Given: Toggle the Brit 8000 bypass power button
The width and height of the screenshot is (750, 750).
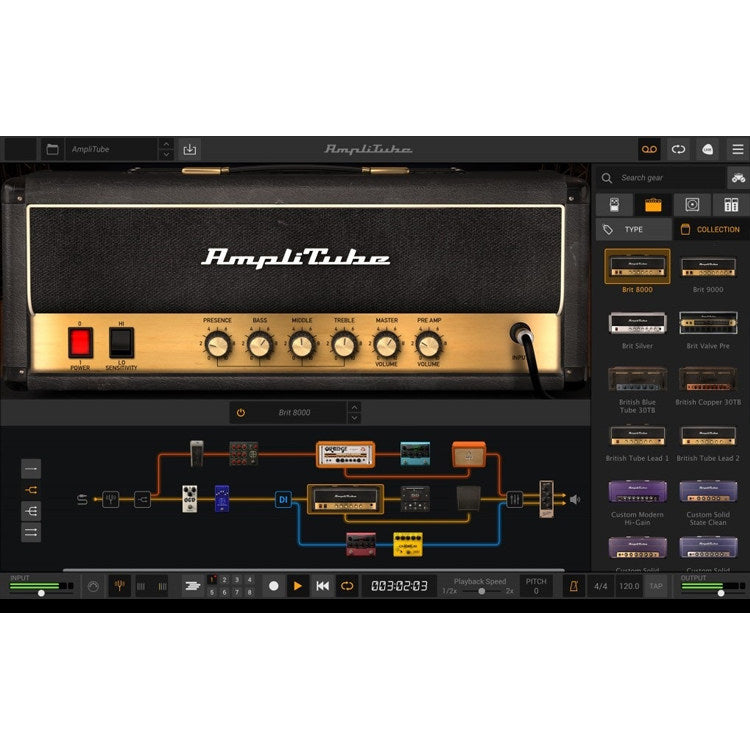Looking at the screenshot, I should click(x=241, y=413).
